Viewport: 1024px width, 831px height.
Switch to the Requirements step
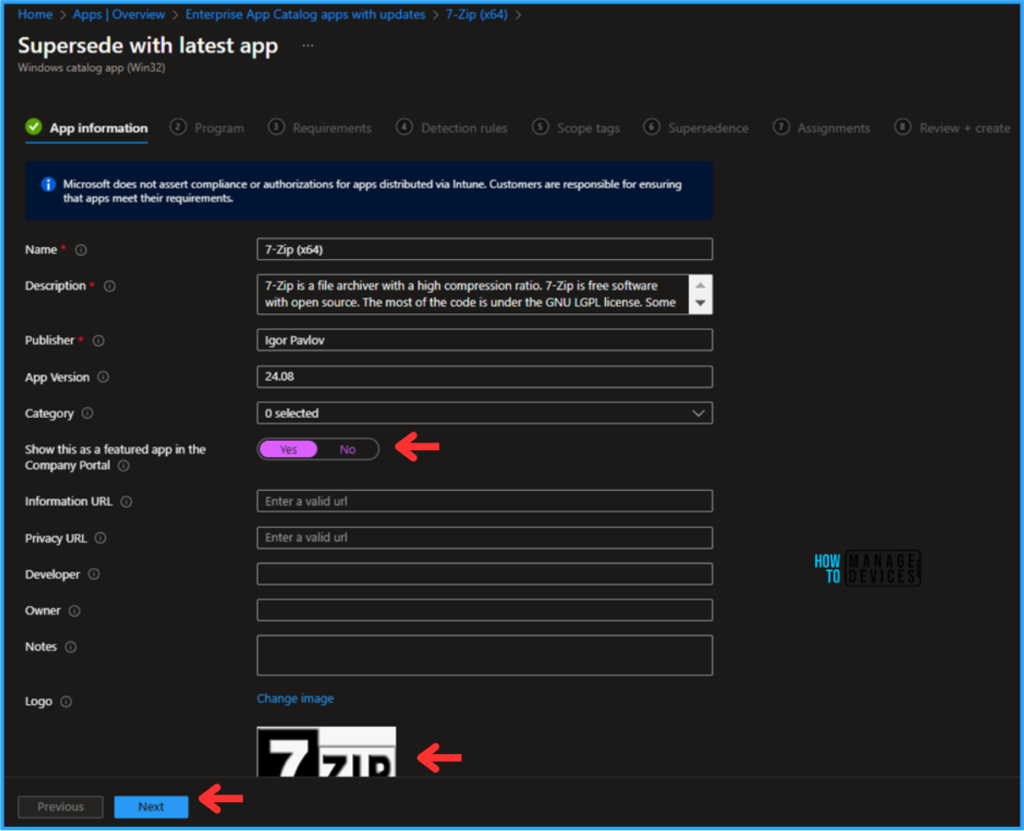click(x=320, y=128)
